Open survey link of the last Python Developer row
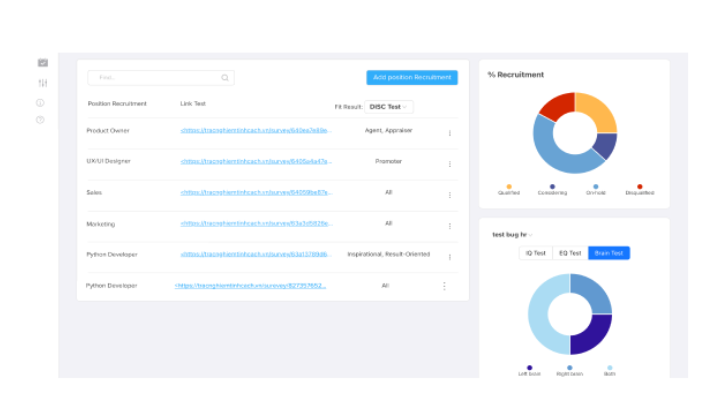The image size is (719, 393). pyautogui.click(x=250, y=285)
